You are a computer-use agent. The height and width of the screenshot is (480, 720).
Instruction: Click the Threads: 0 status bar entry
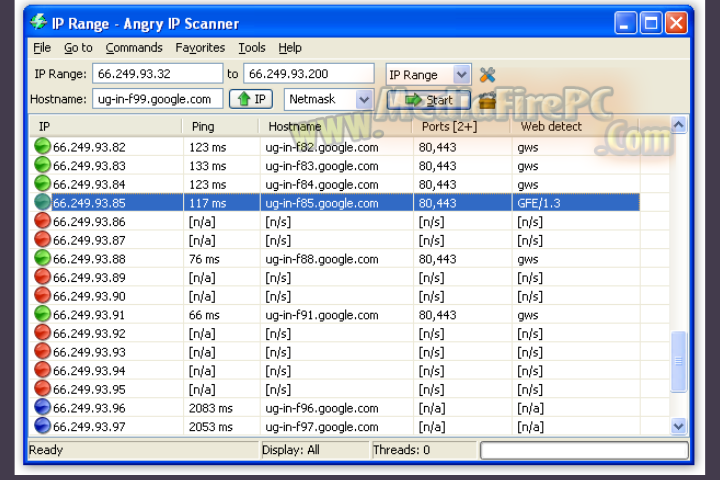[x=401, y=450]
